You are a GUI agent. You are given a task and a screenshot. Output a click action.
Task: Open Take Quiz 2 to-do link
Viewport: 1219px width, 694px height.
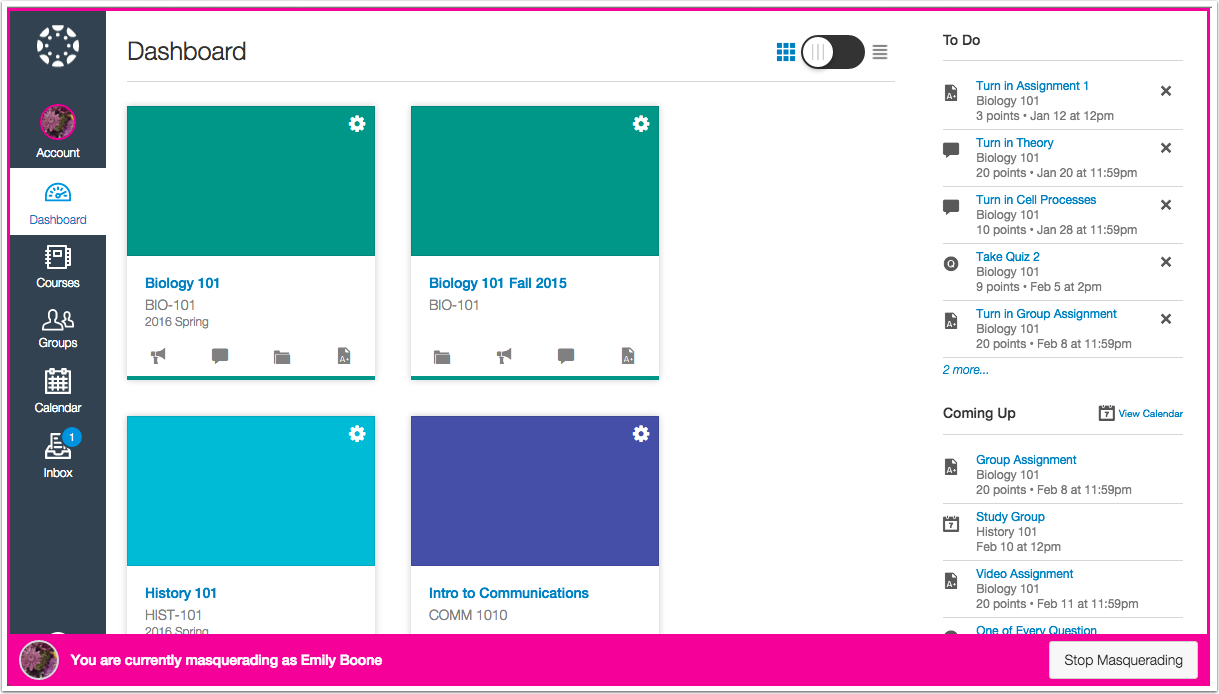(x=1008, y=257)
